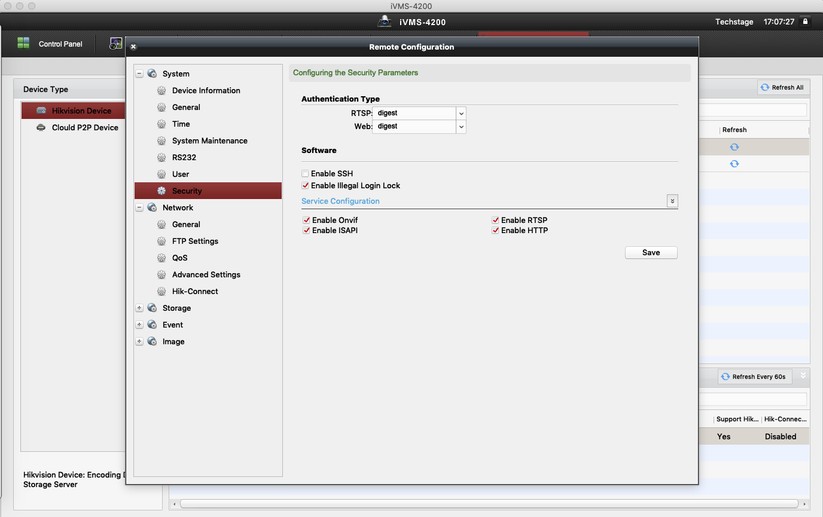
Task: Open System Maintenance page
Action: [x=209, y=141]
